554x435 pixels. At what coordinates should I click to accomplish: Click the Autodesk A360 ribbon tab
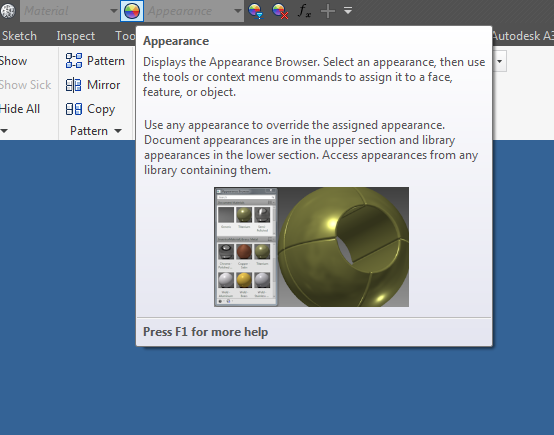[x=522, y=36]
